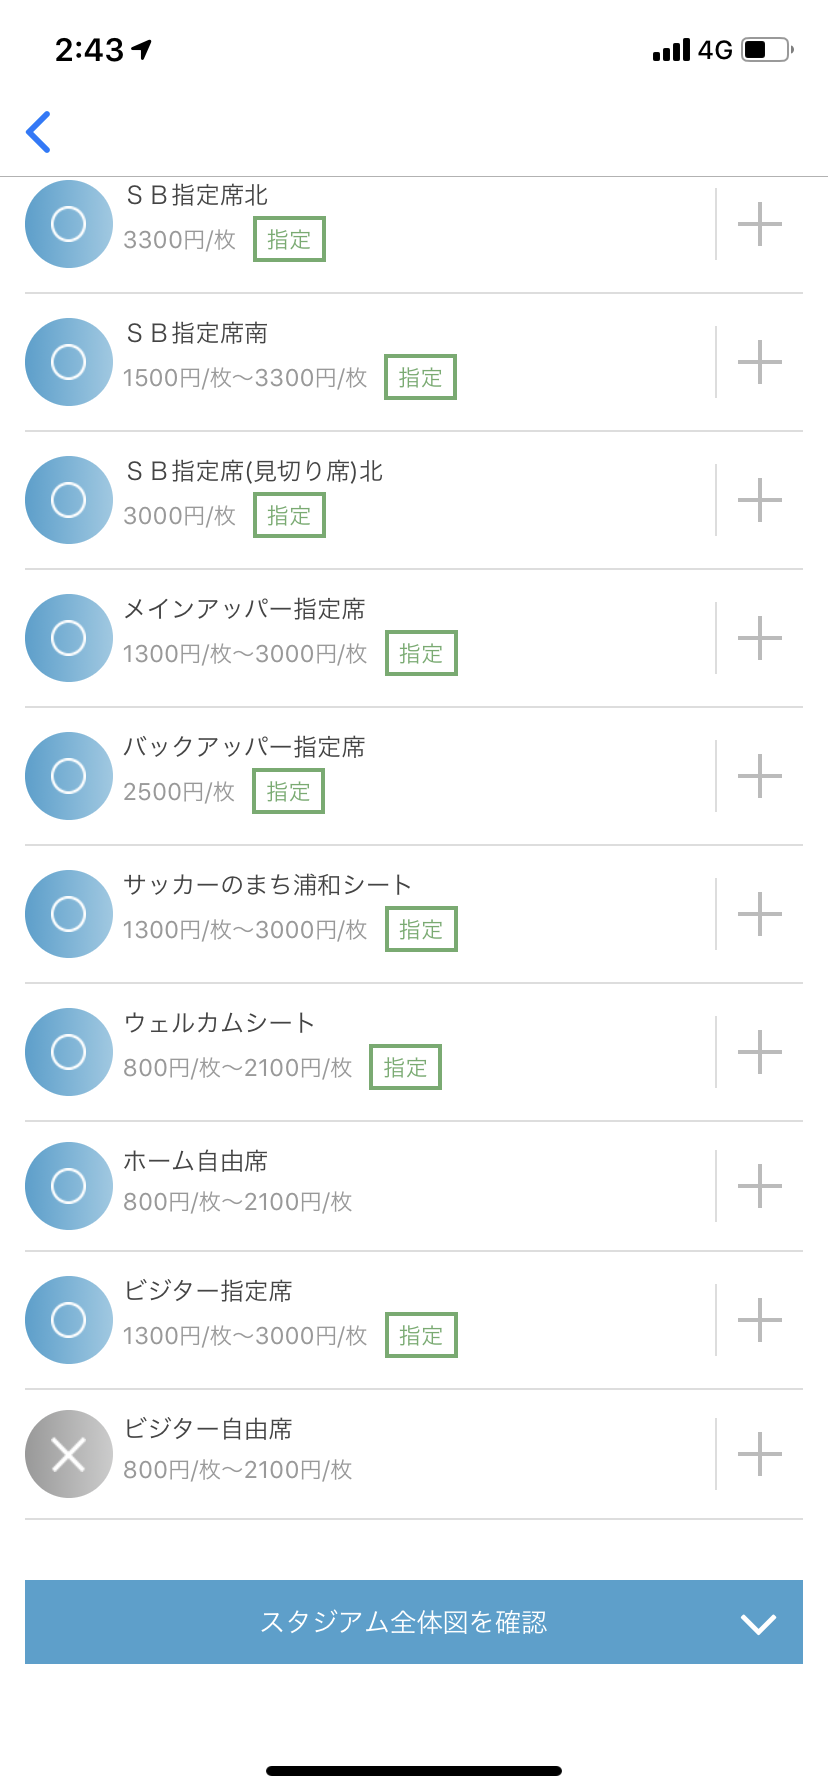Tap 指定 tag for メインアッパー指定席
828x1792 pixels.
421,653
